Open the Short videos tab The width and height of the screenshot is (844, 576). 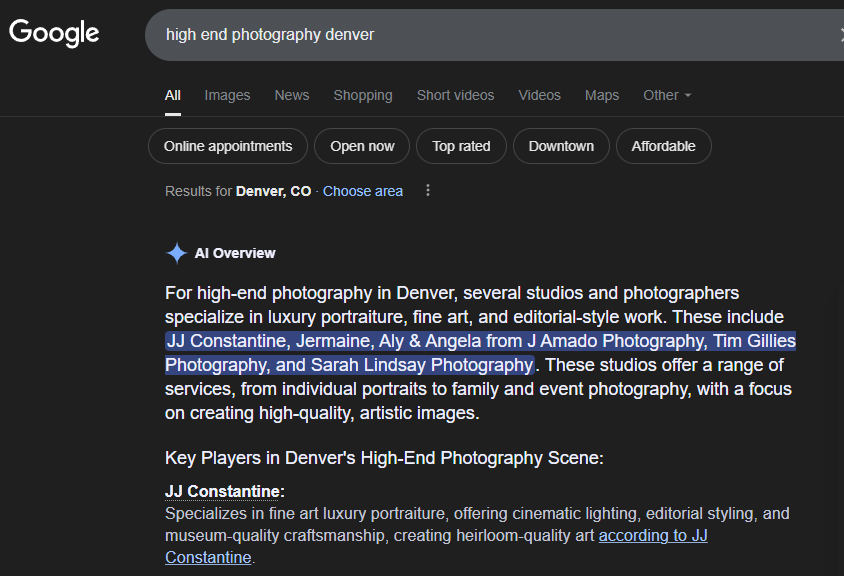[455, 95]
